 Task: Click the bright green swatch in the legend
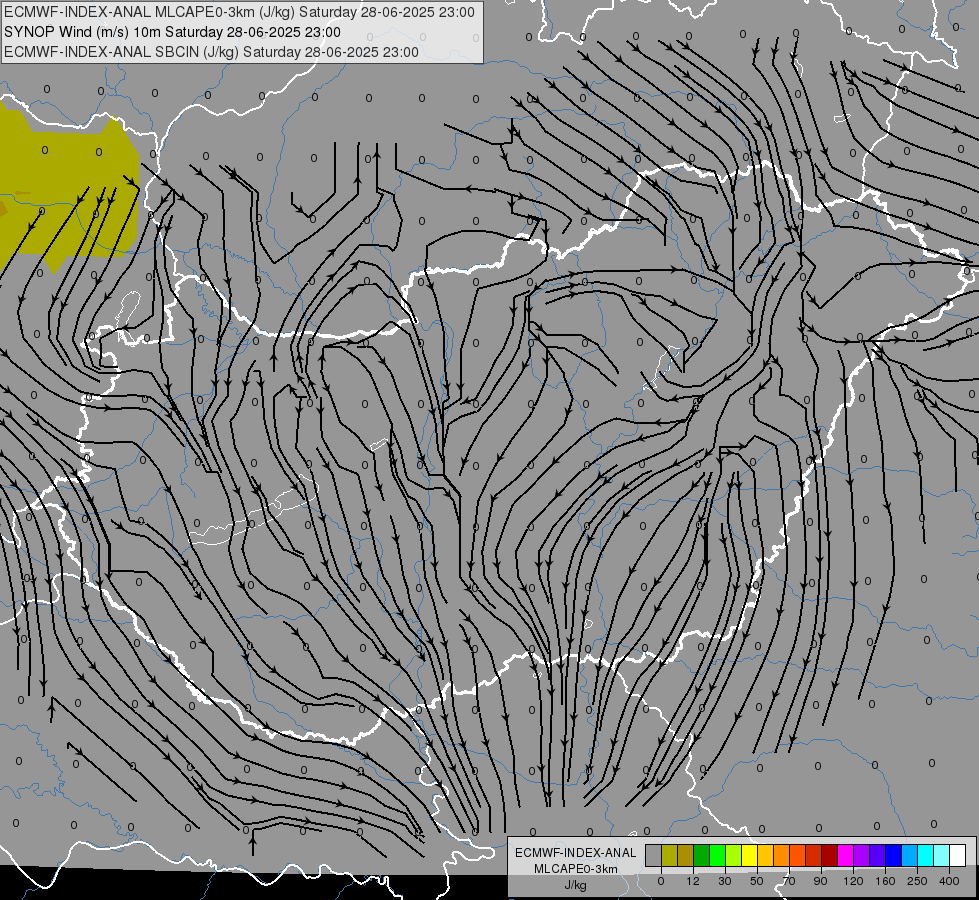click(718, 855)
